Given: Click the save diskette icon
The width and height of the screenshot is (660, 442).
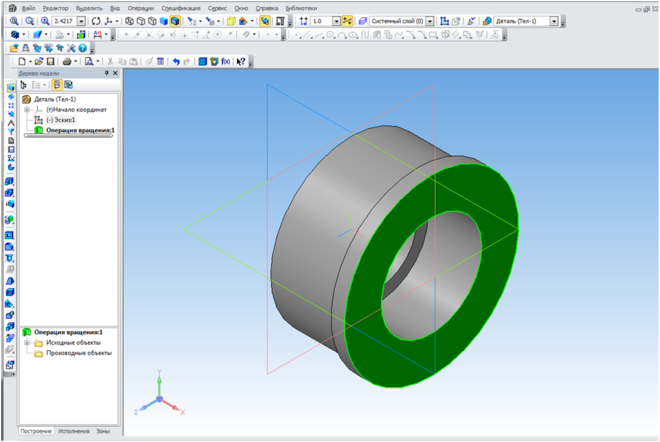Looking at the screenshot, I should coord(51,61).
